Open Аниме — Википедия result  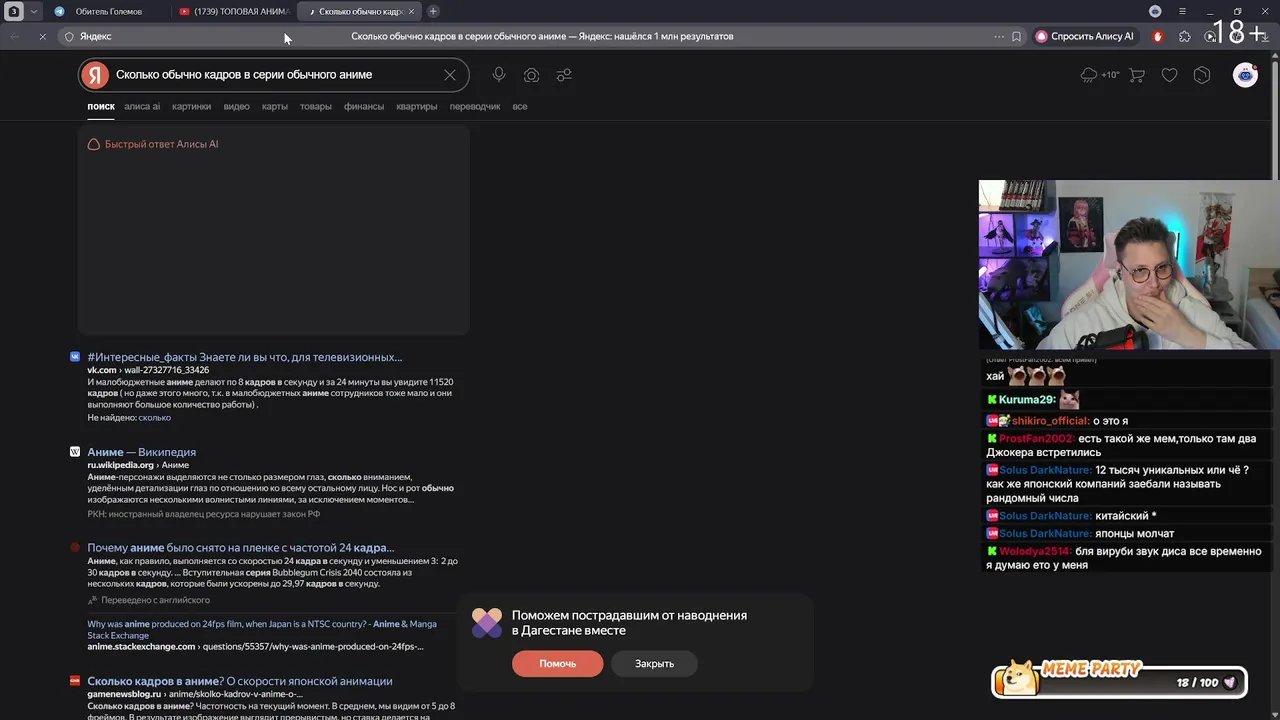tap(141, 452)
